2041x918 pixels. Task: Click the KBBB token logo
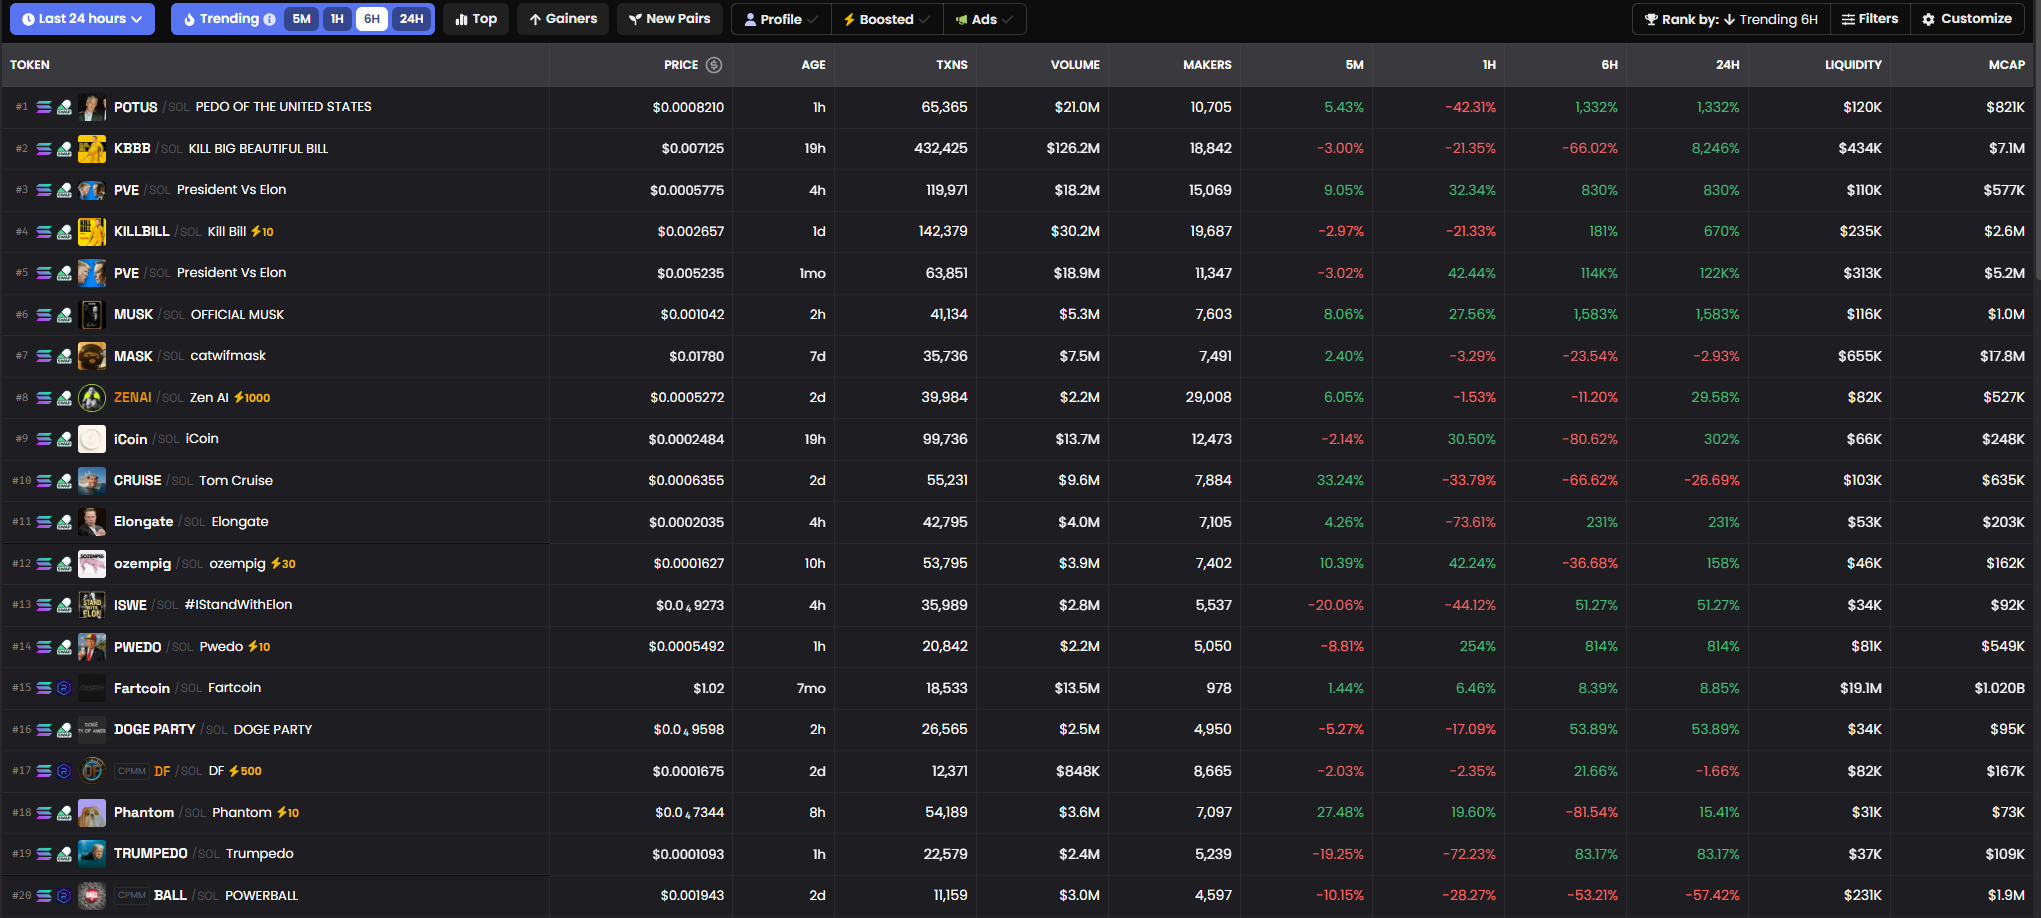(92, 149)
